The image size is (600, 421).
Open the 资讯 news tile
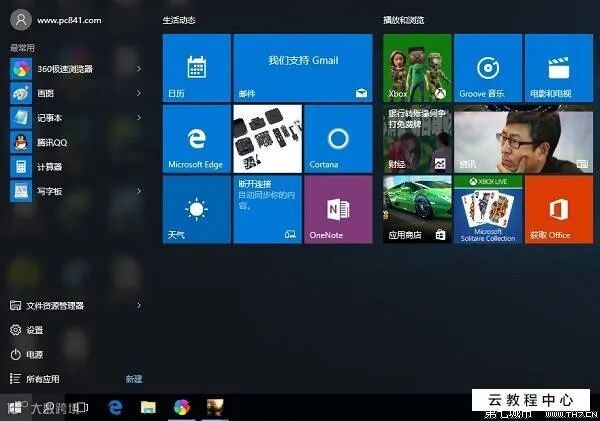point(523,139)
